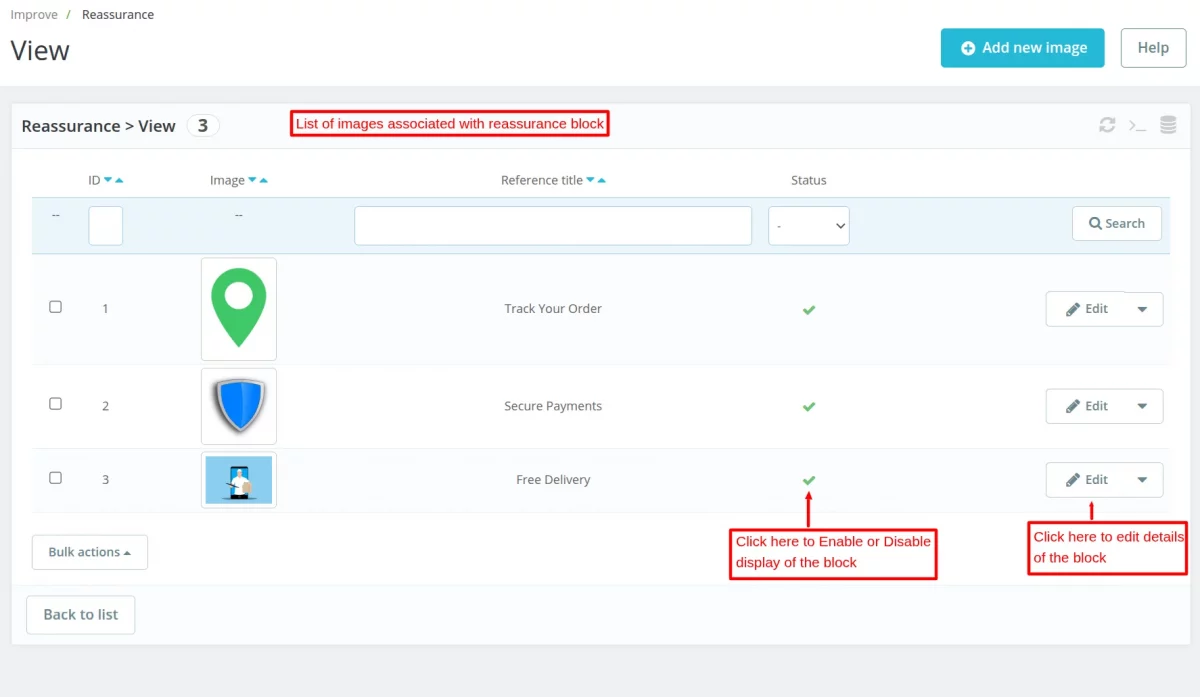Go Back to list
Viewport: 1200px width, 697px height.
pyautogui.click(x=81, y=615)
